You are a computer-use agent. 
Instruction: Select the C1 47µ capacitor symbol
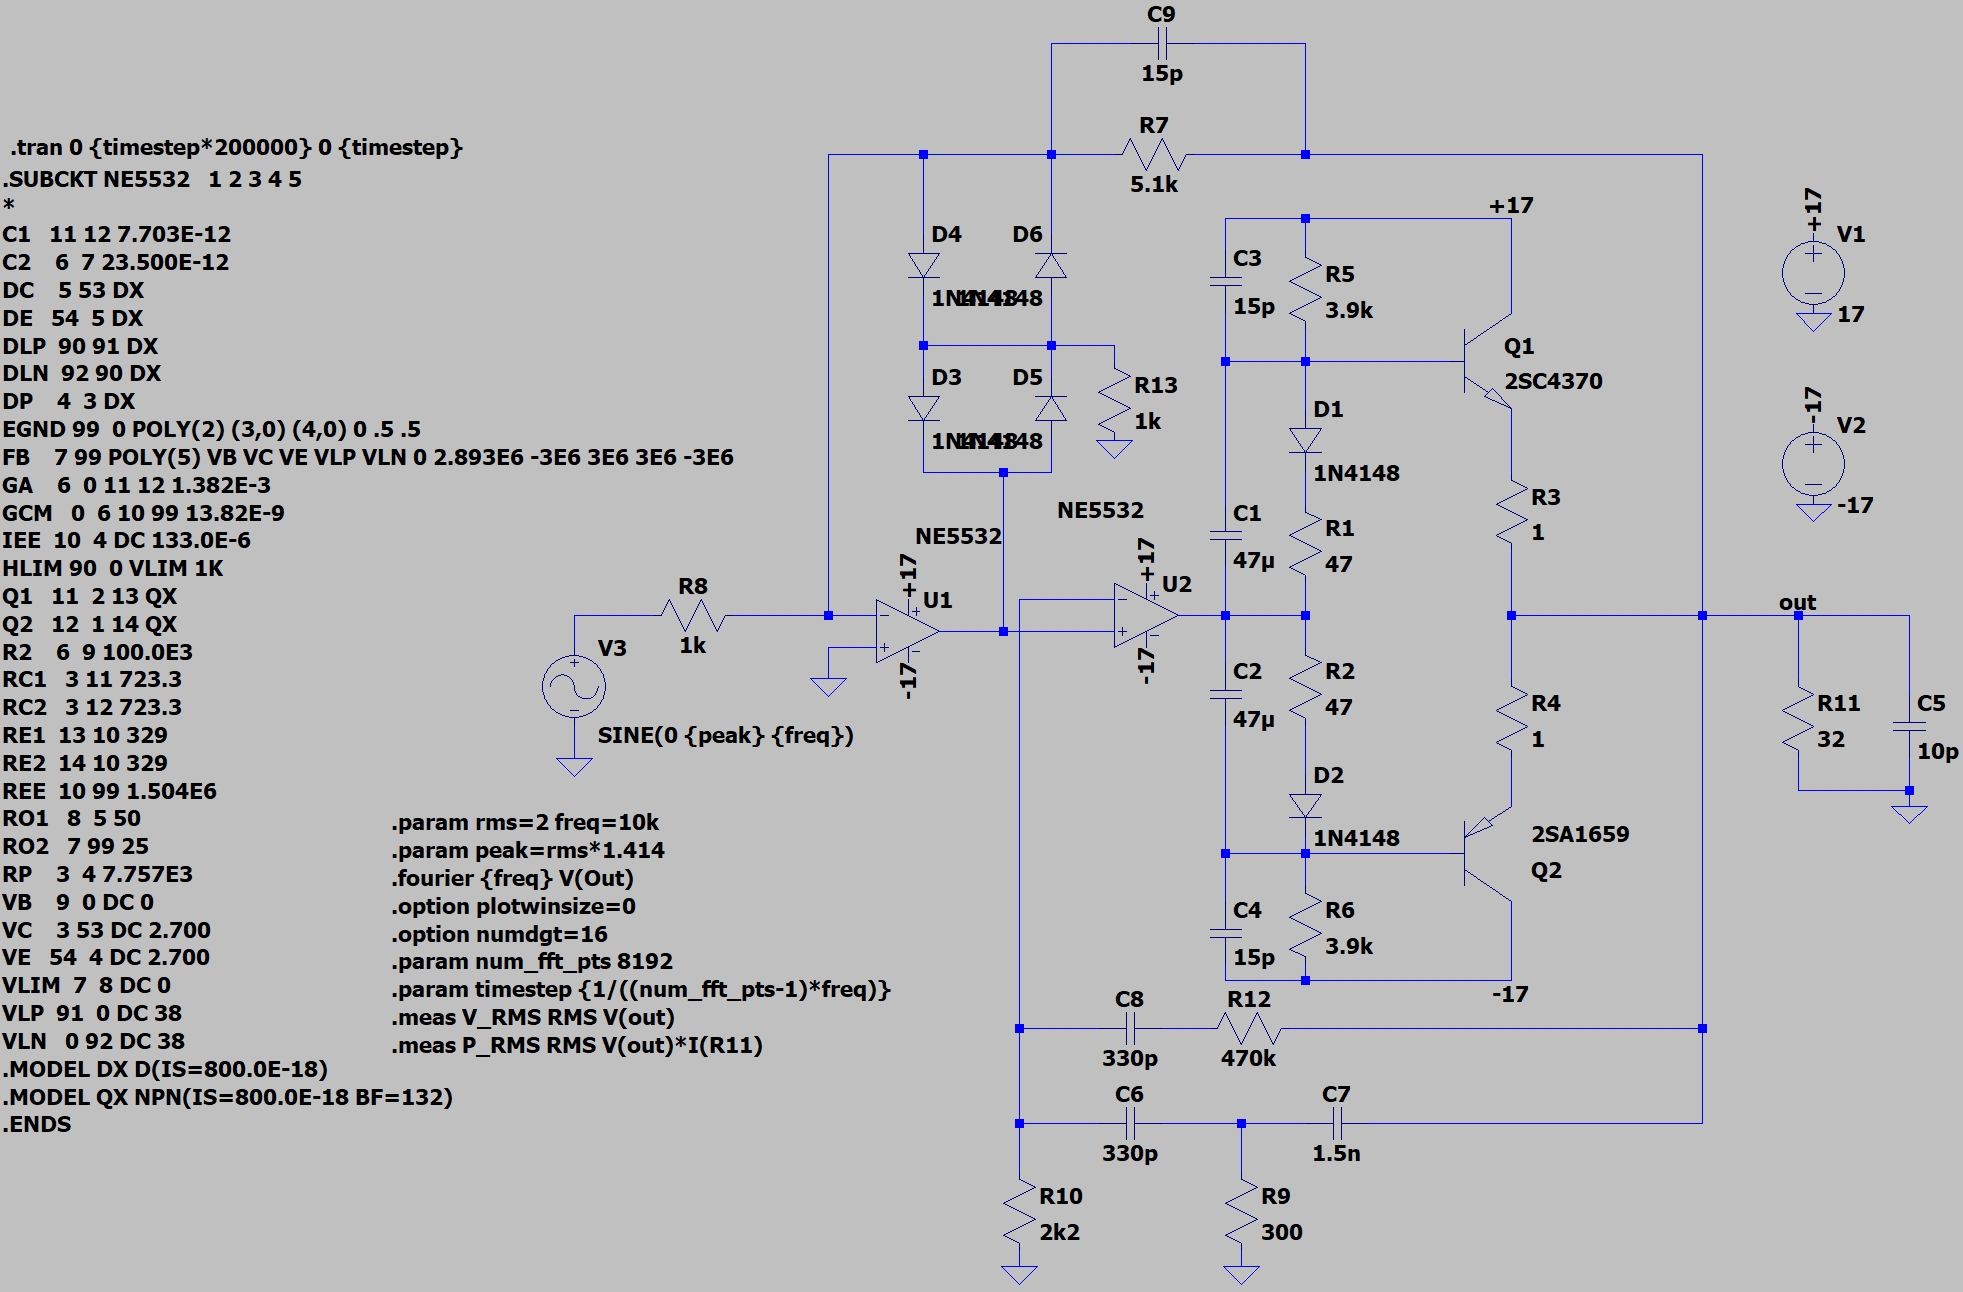click(x=1225, y=536)
